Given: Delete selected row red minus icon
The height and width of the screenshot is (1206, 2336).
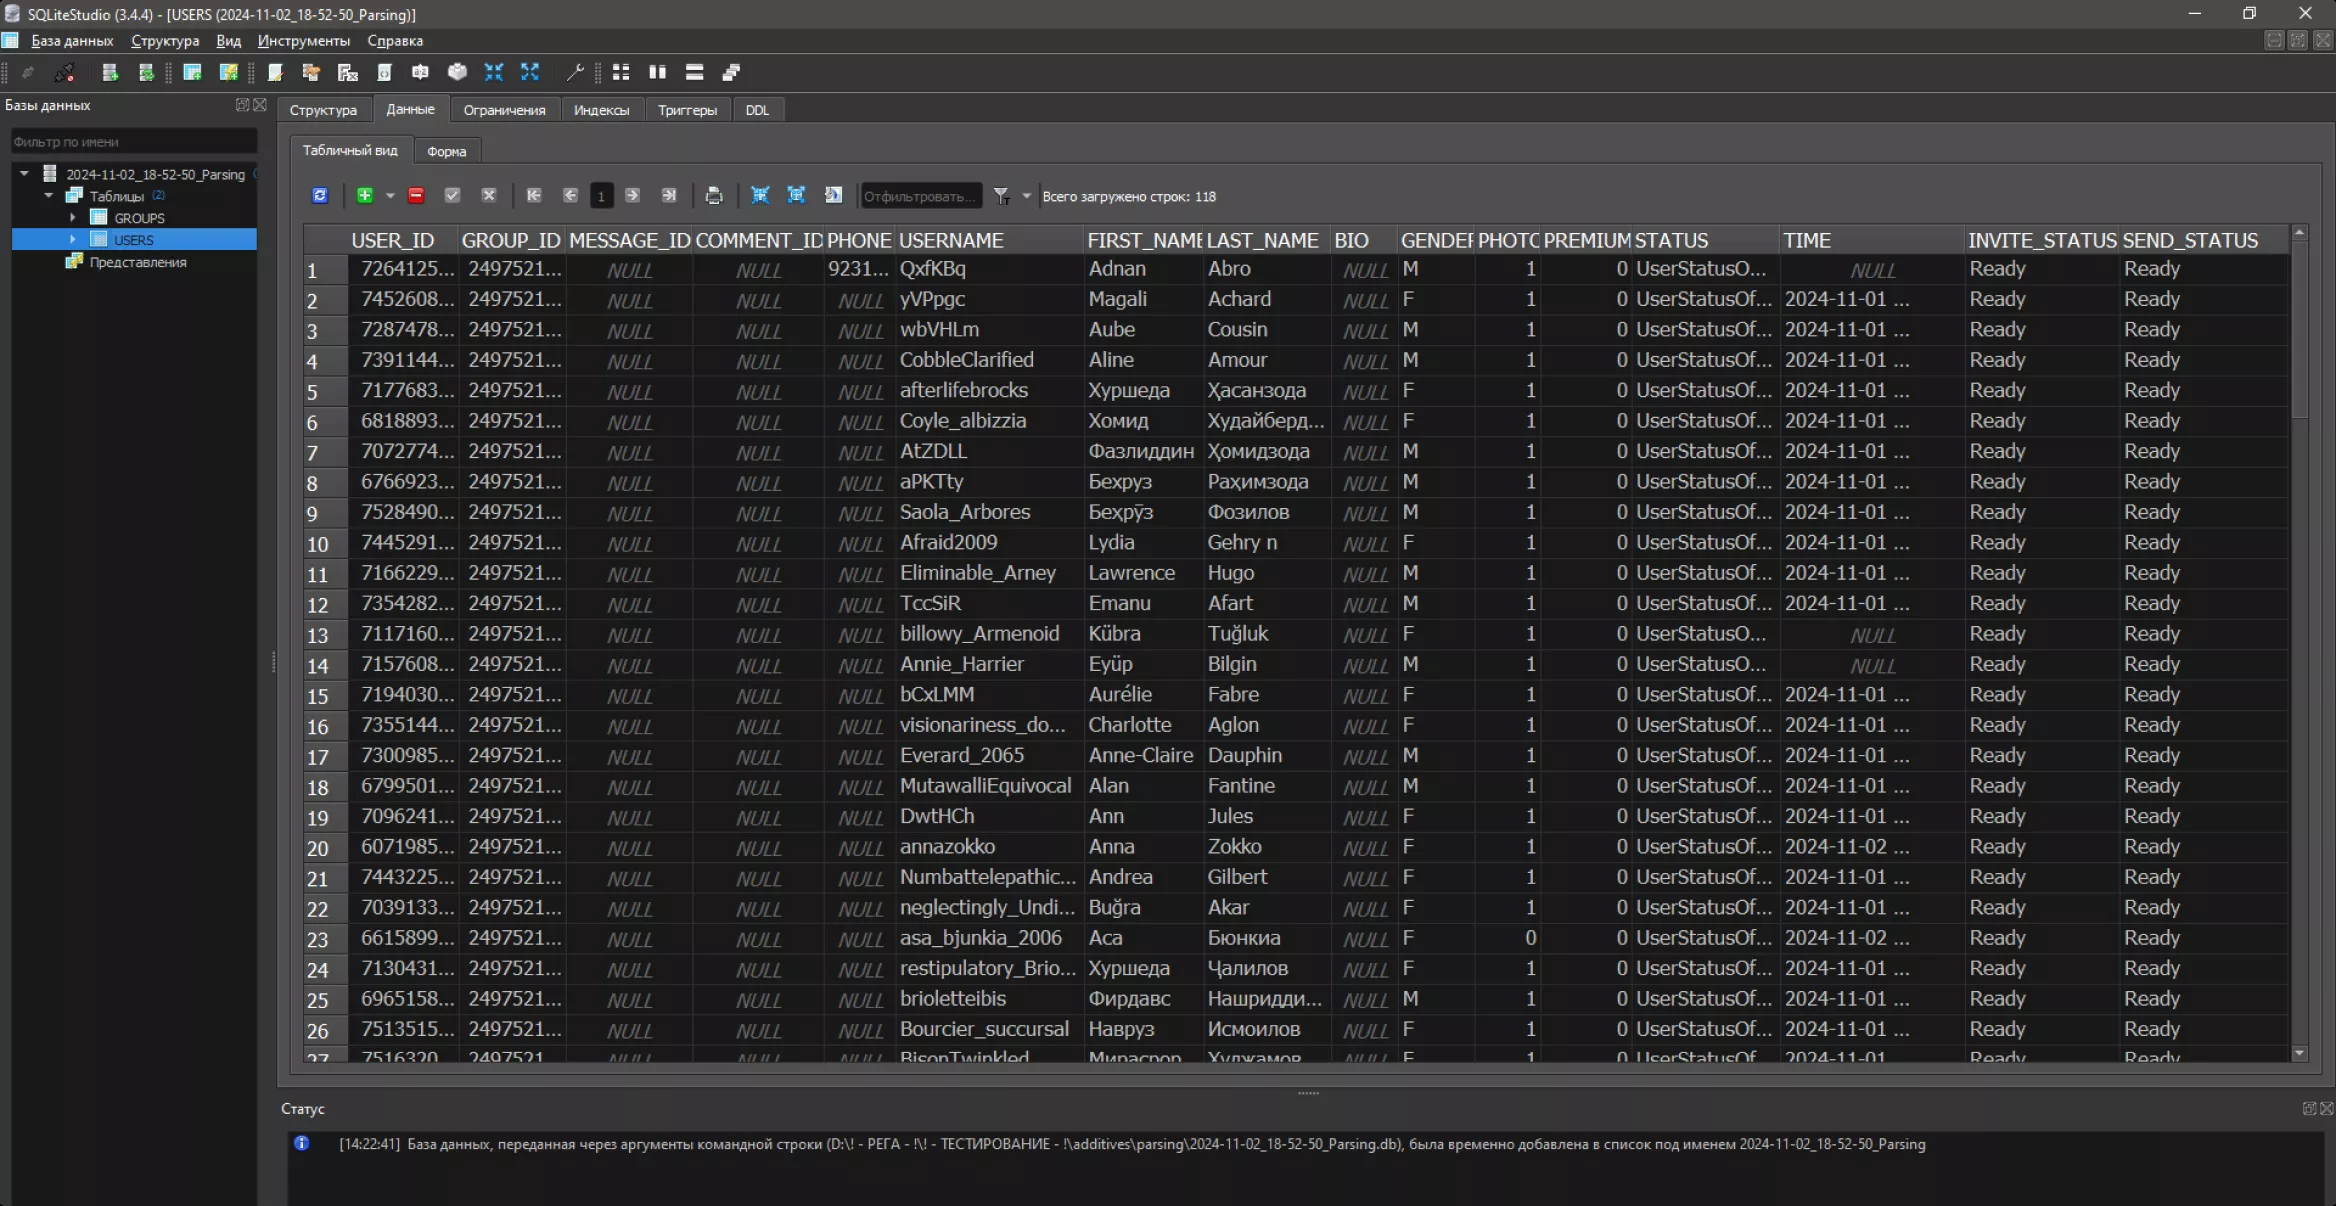Looking at the screenshot, I should click(416, 196).
